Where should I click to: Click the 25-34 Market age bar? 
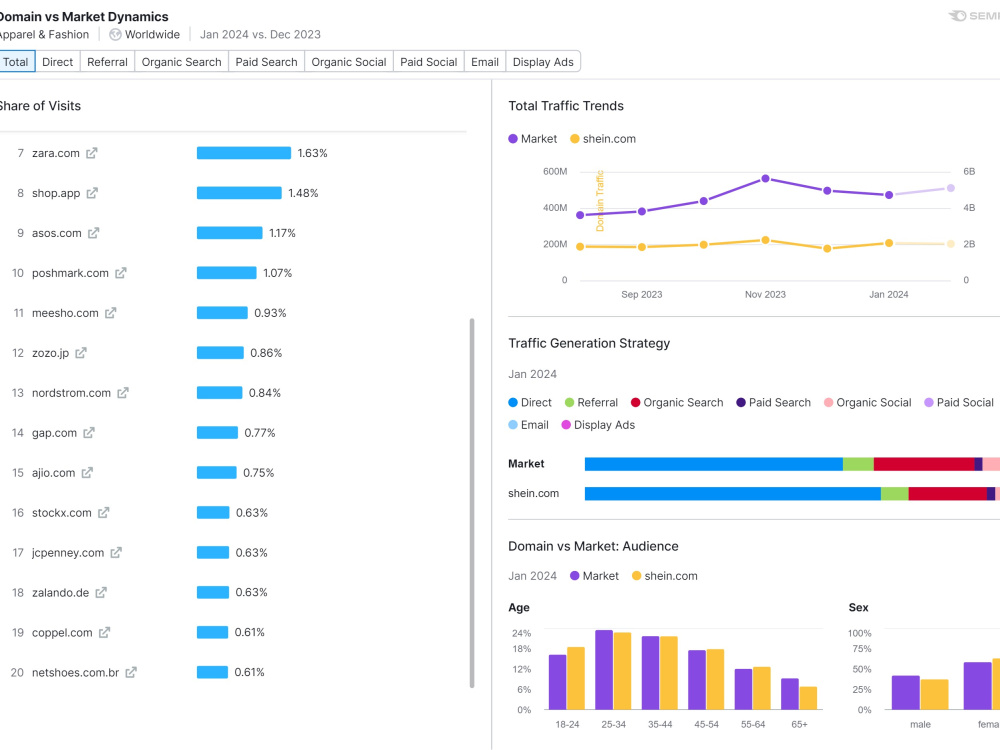pyautogui.click(x=604, y=670)
